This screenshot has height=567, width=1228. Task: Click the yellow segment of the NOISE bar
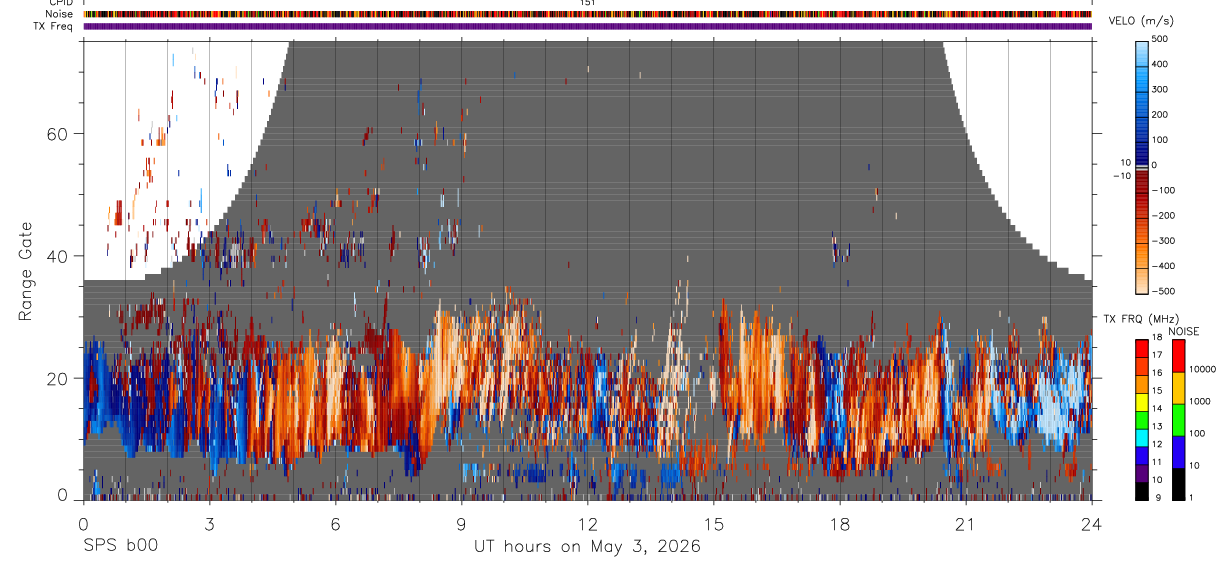pos(1179,388)
